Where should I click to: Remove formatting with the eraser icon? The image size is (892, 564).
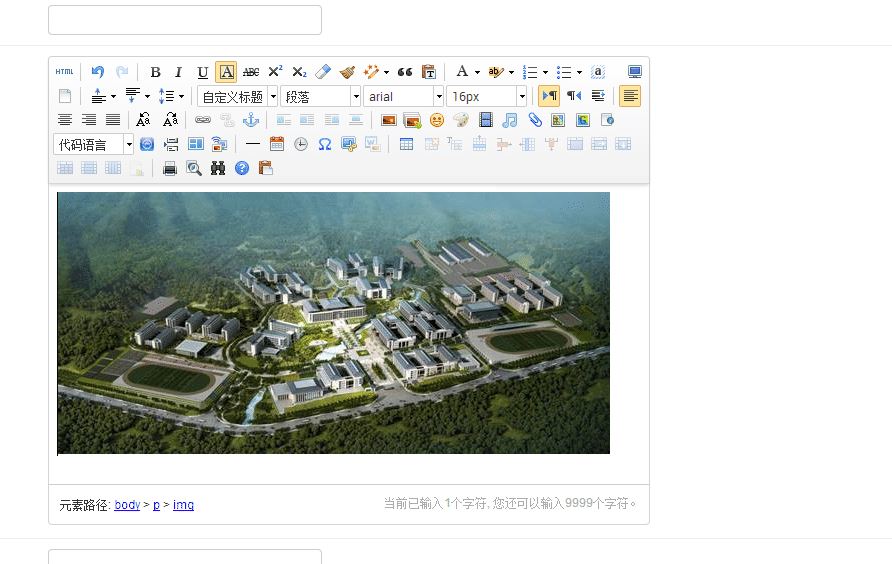pyautogui.click(x=323, y=72)
